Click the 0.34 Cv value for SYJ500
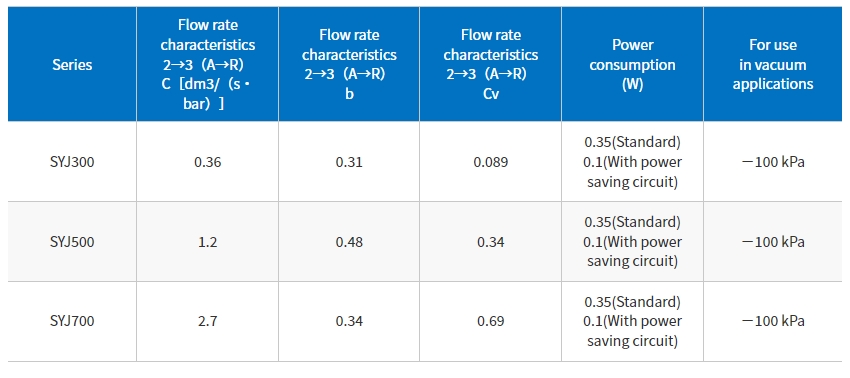The image size is (850, 378). click(x=491, y=241)
